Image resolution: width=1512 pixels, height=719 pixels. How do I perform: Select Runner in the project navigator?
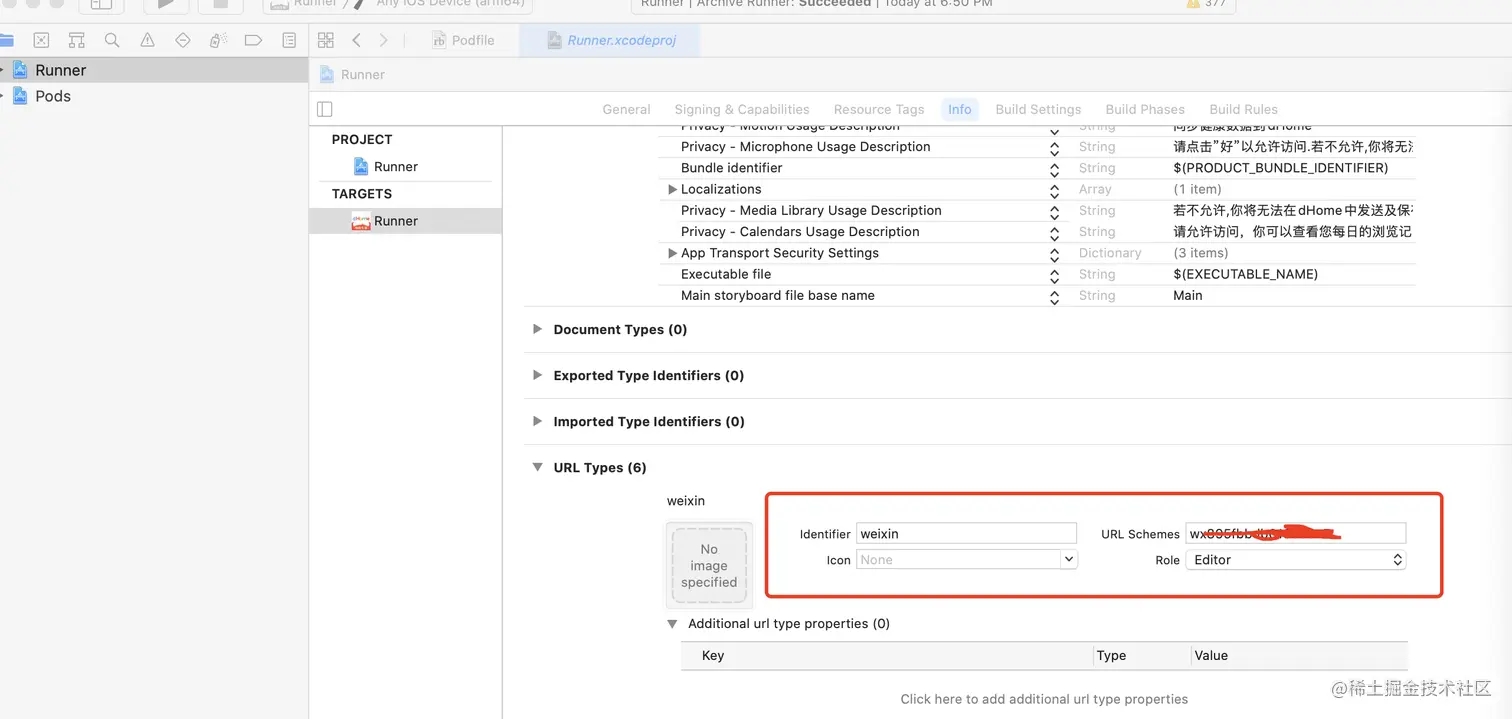(x=154, y=70)
